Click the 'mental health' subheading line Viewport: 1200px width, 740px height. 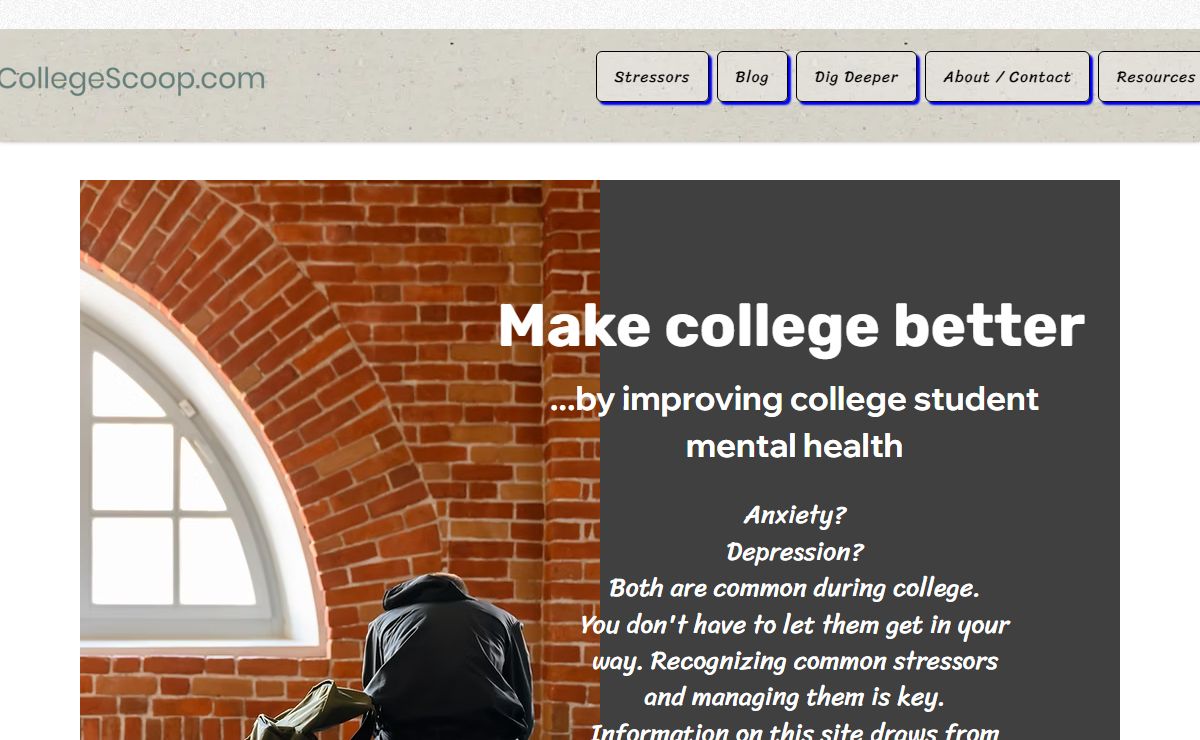coord(794,446)
